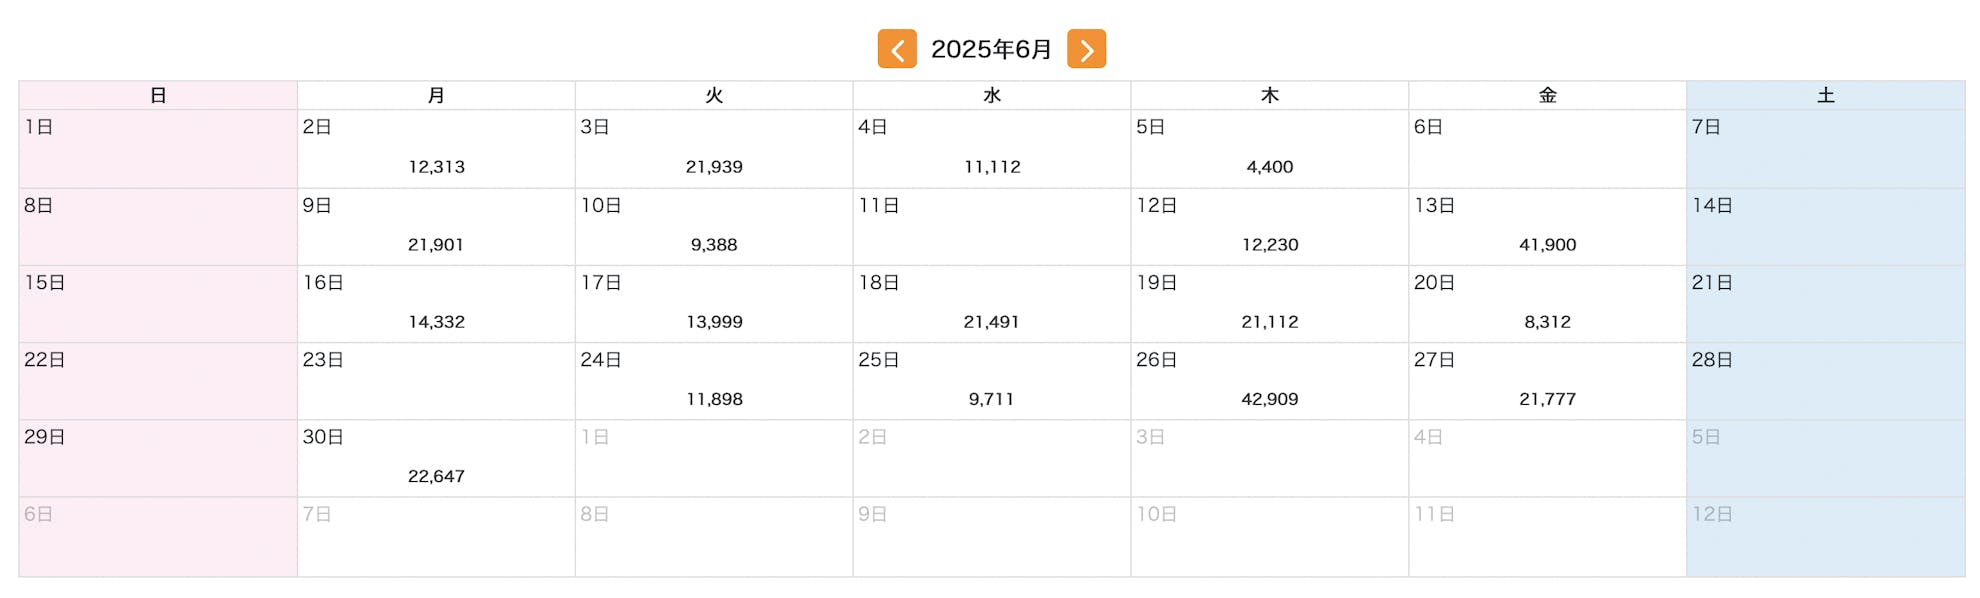Go to next month with right arrow
The image size is (1980, 598).
(1086, 49)
